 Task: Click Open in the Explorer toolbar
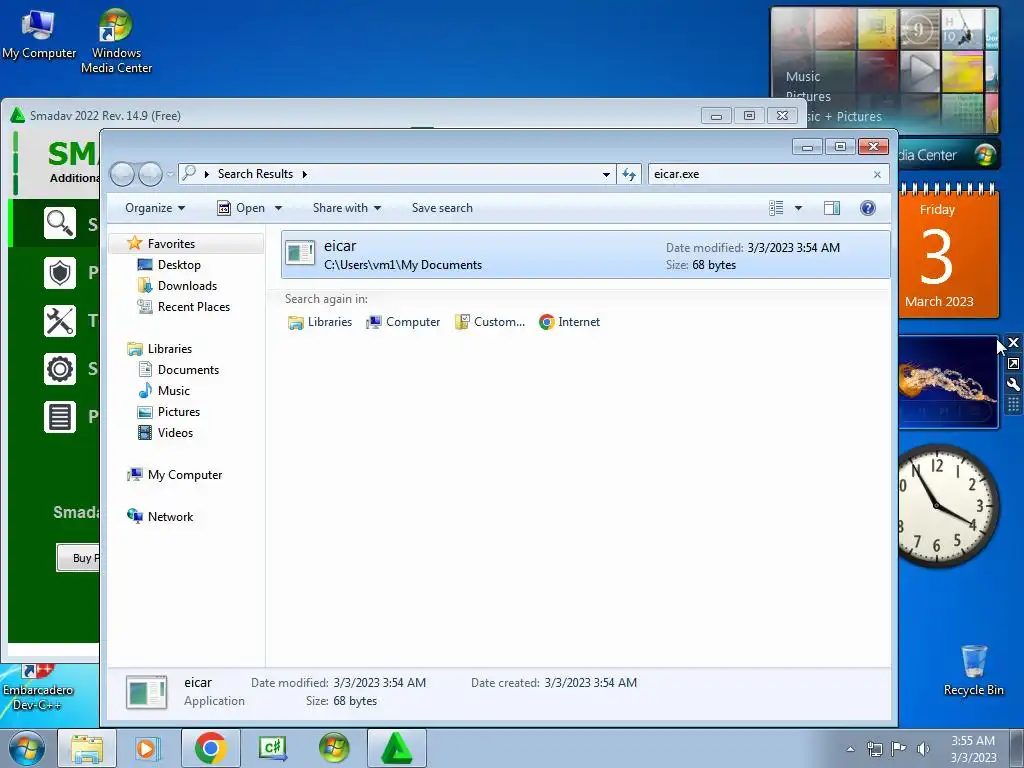point(242,208)
